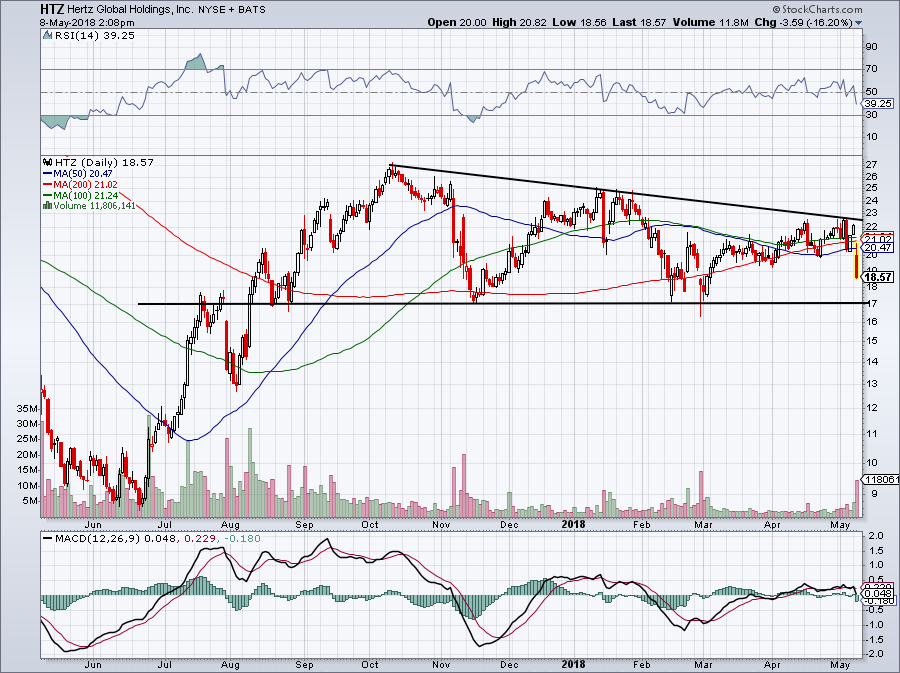Screen dimensions: 900x673
Task: Click the yellow-highlighted latest red candlestick
Action: pyautogui.click(x=856, y=260)
